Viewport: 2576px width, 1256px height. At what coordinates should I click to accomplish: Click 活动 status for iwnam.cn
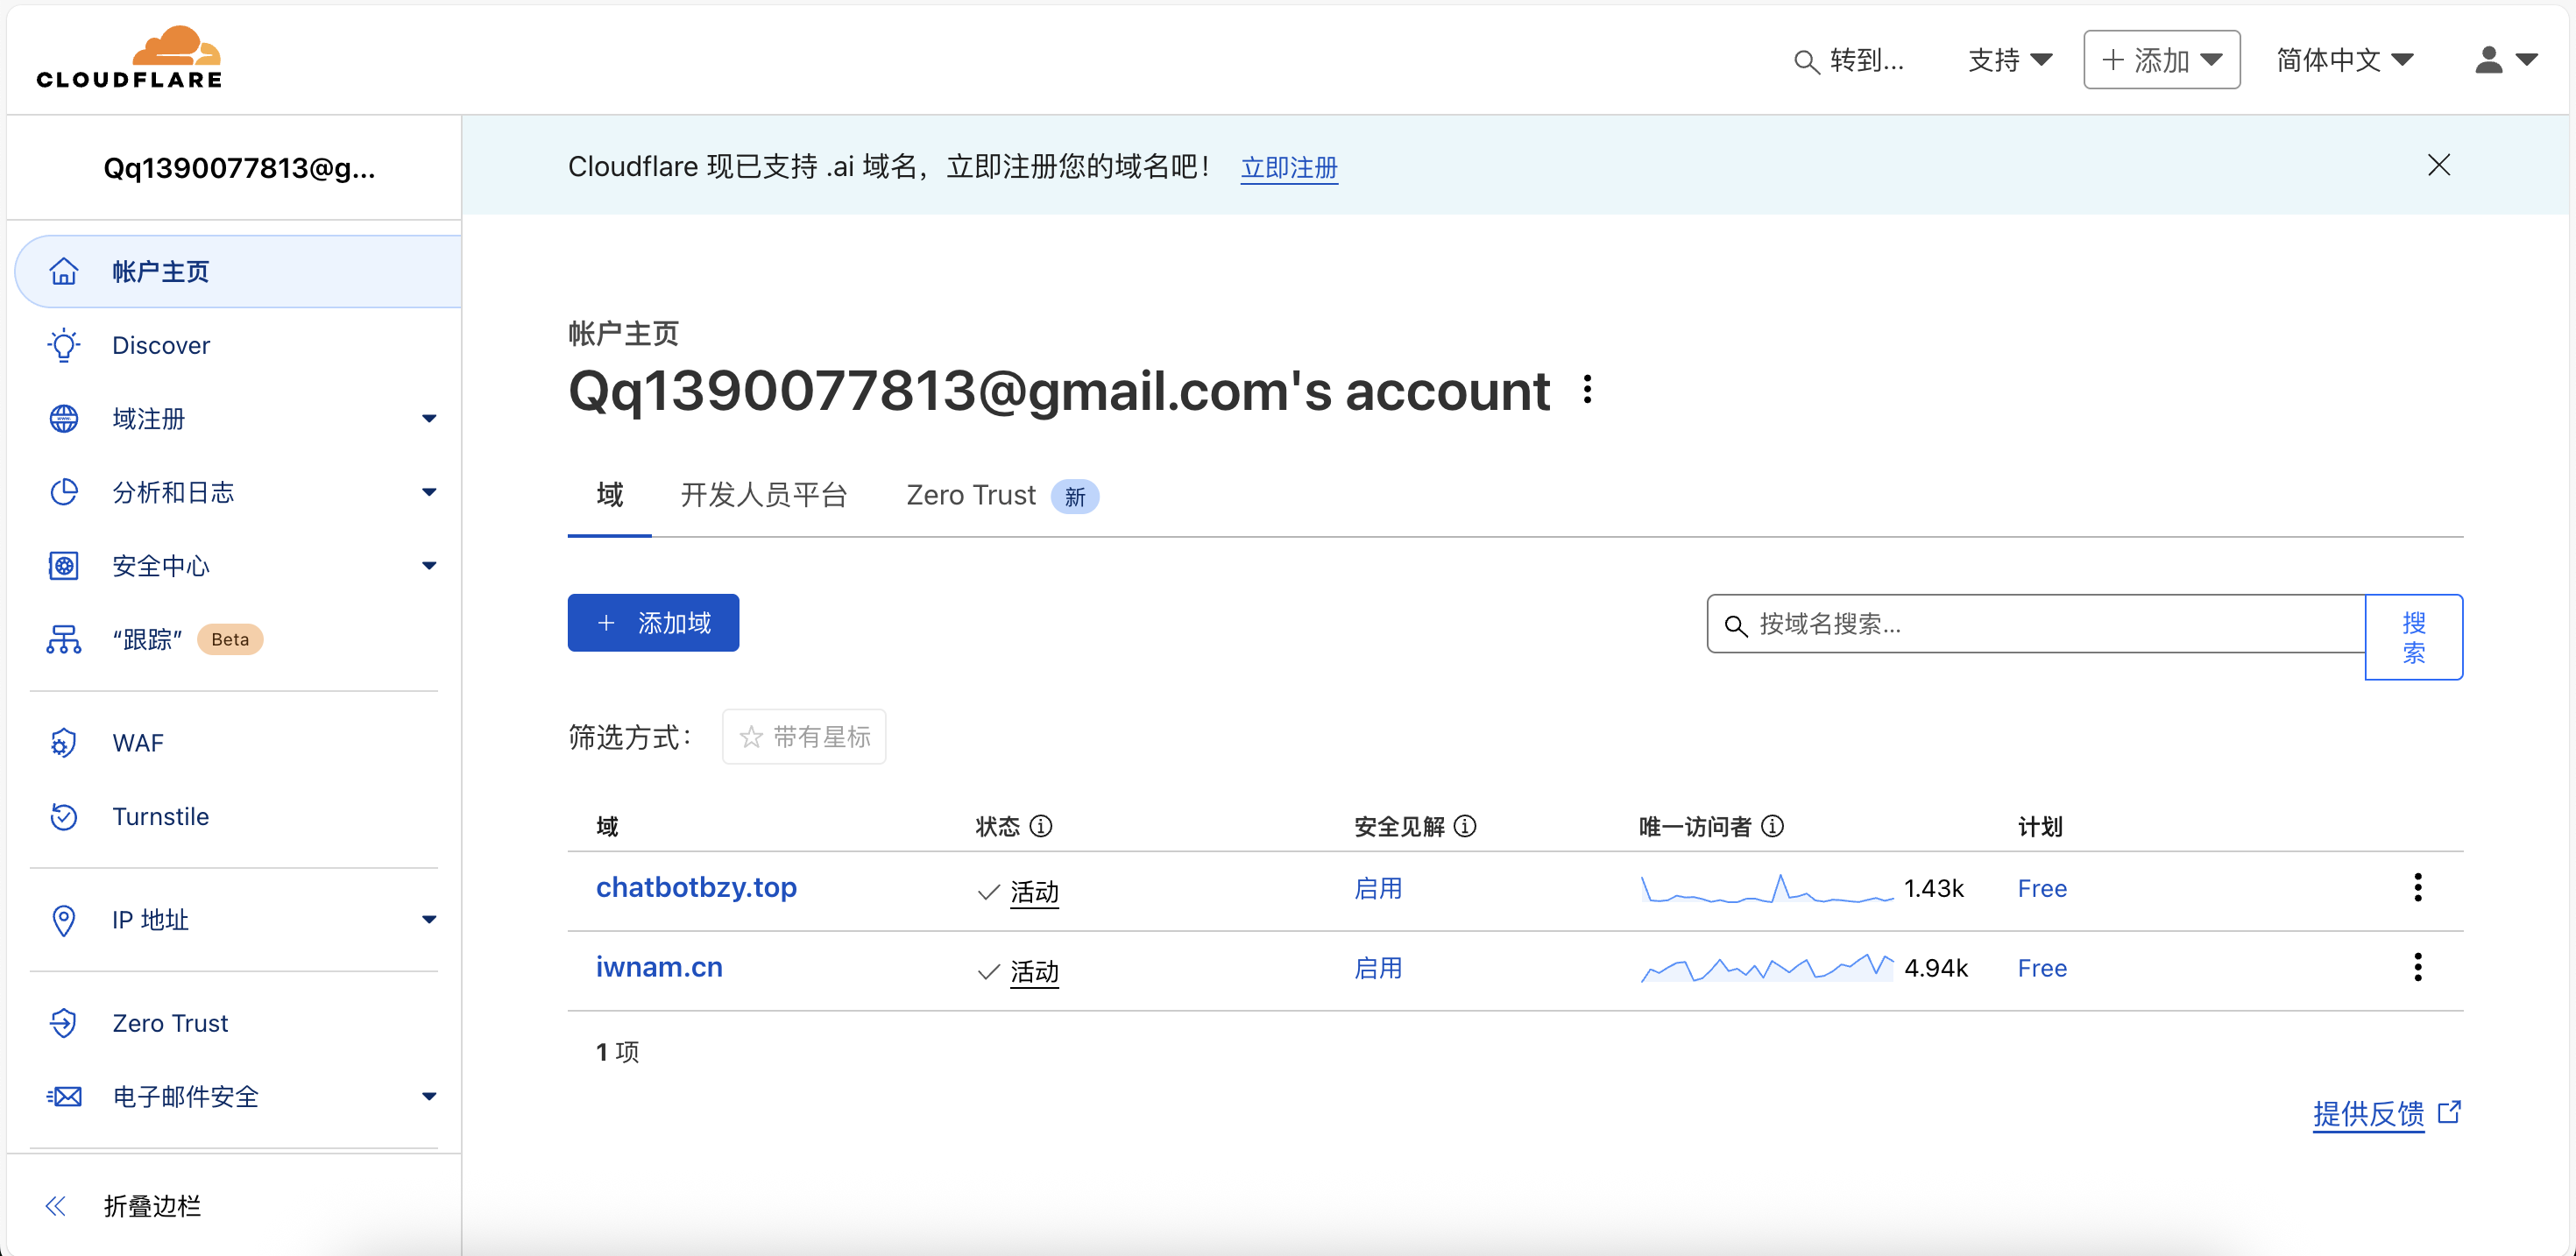coord(1034,971)
